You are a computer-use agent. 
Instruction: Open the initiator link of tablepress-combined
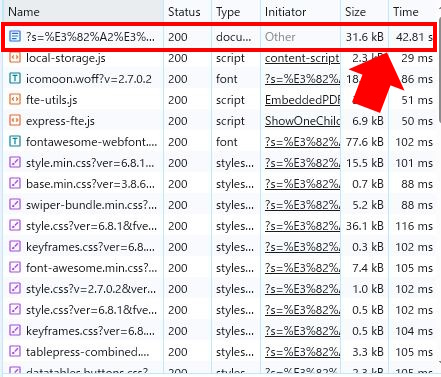coord(302,352)
